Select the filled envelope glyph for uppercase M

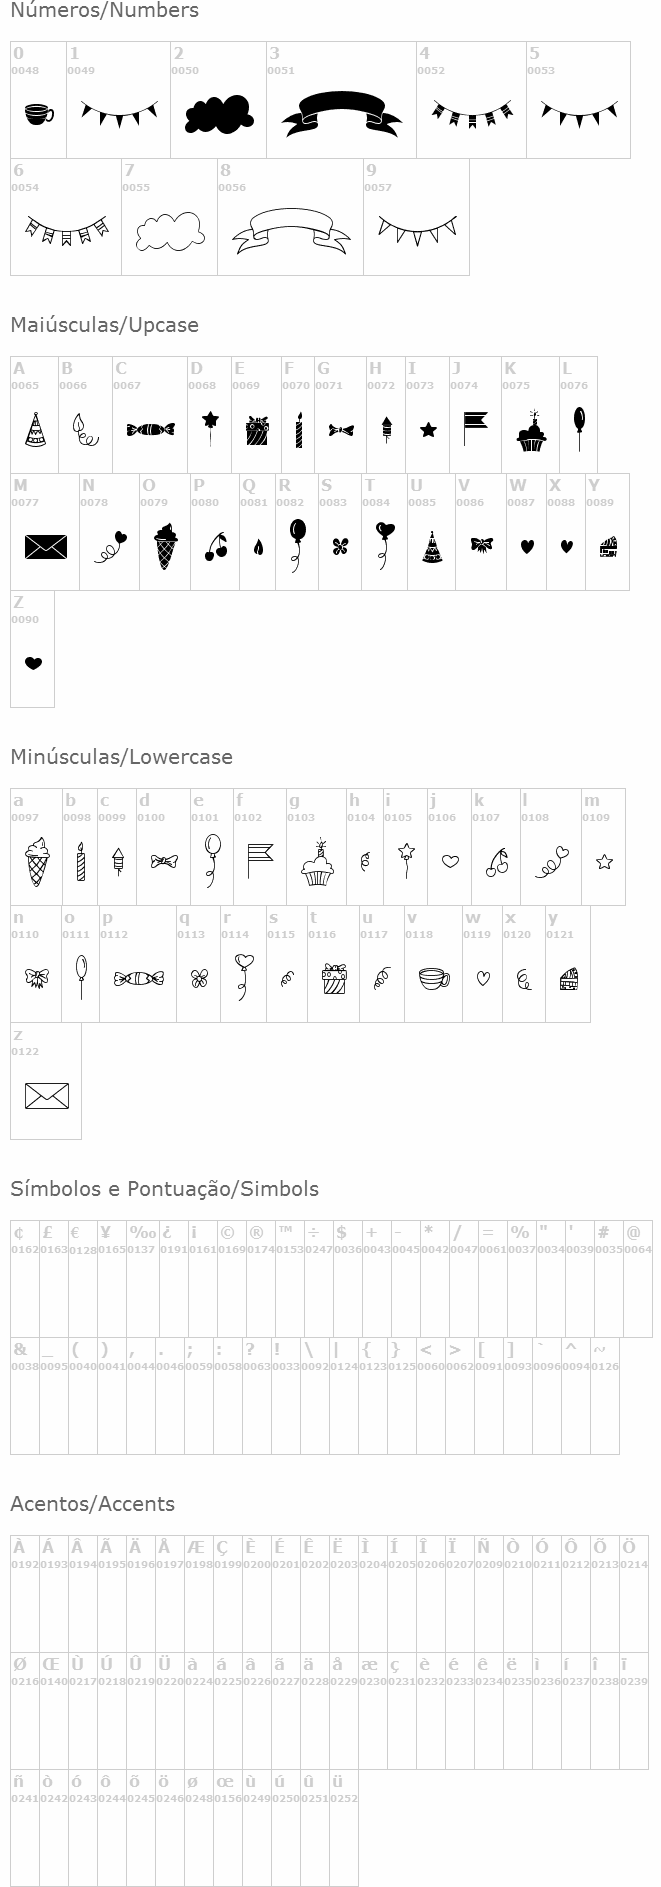point(45,547)
